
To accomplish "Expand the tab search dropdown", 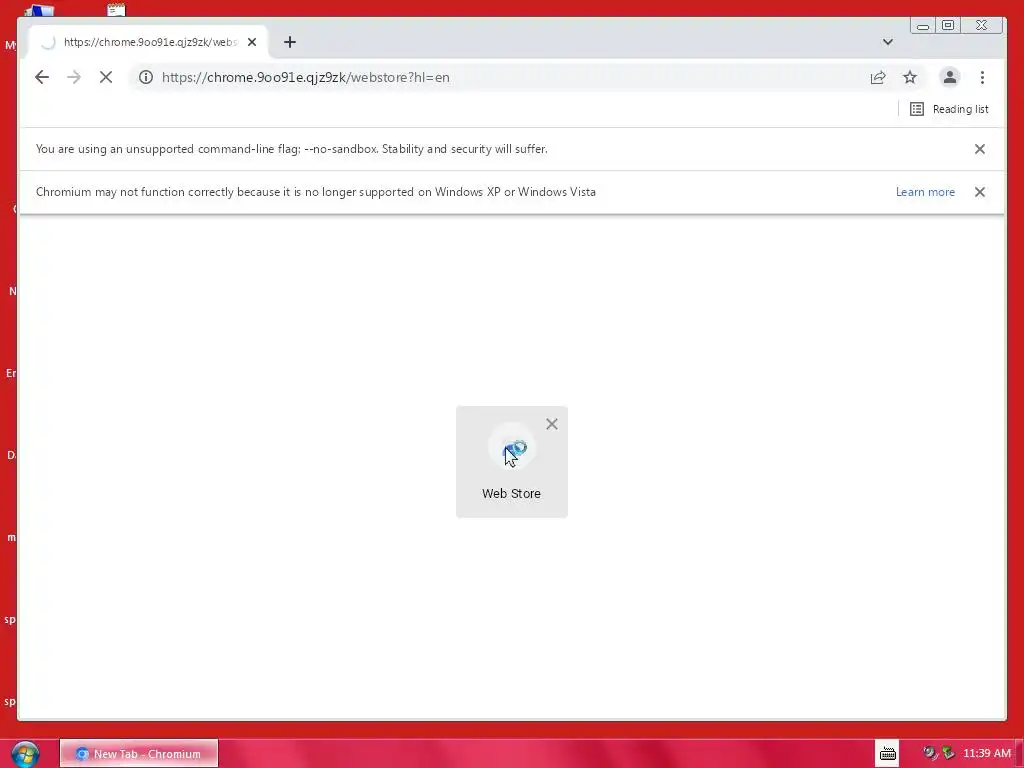I will [888, 42].
